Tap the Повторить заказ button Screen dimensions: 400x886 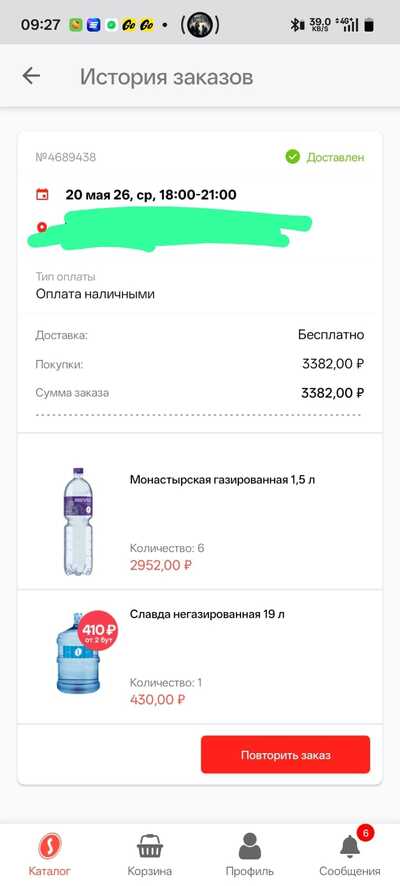285,755
